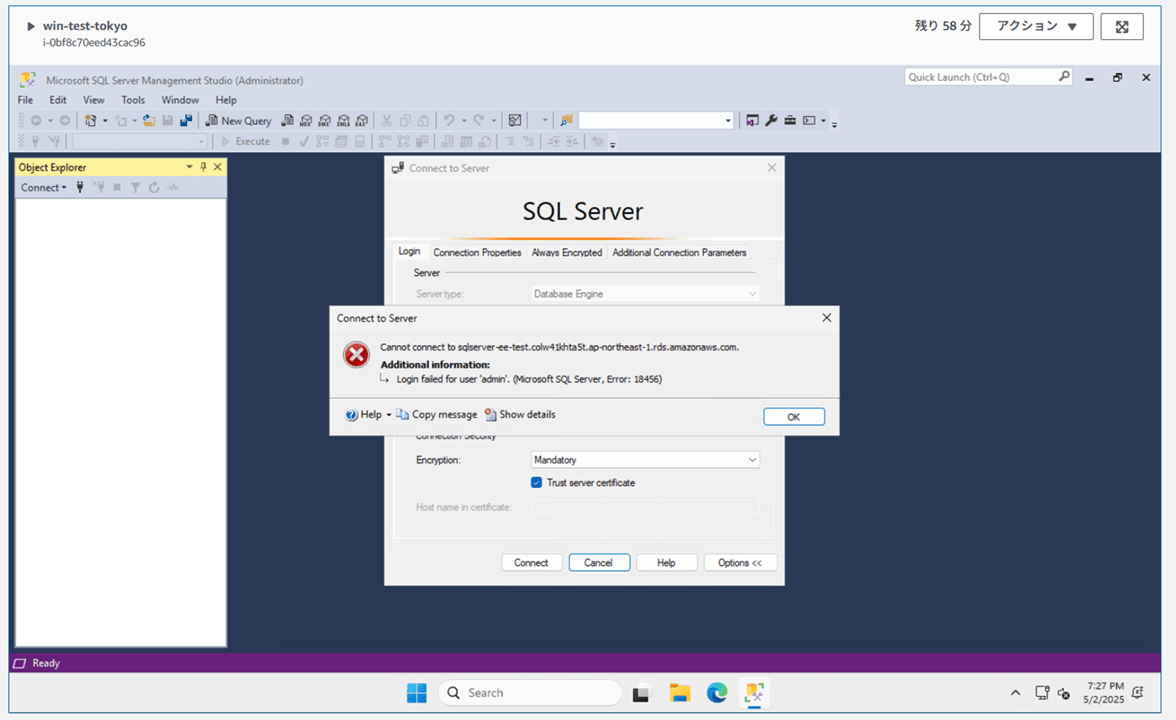The height and width of the screenshot is (720, 1176).
Task: Click the SSMS taskbar icon
Action: [754, 693]
